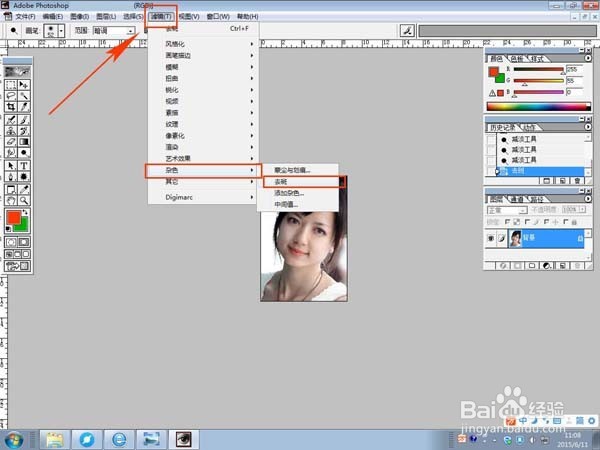Click the G channel slider

tap(538, 81)
